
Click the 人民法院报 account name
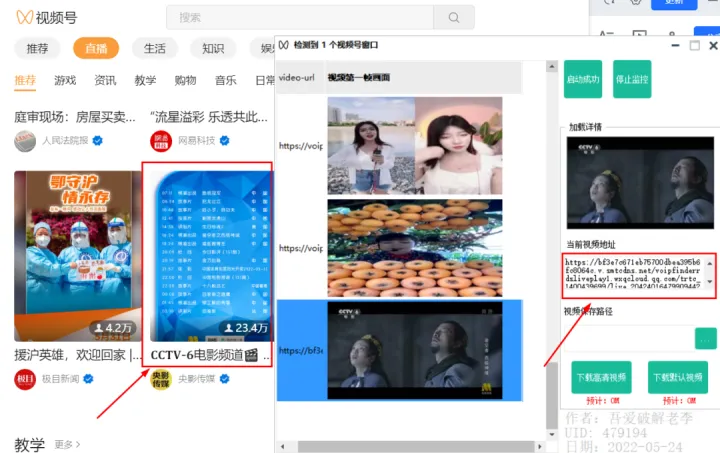[x=65, y=140]
